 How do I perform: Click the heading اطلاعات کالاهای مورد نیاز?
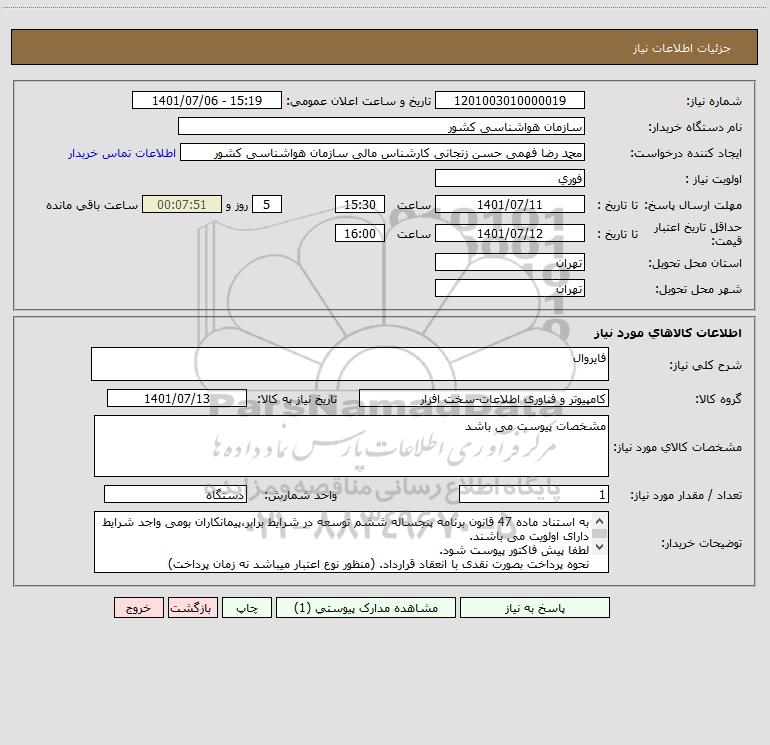pos(668,333)
